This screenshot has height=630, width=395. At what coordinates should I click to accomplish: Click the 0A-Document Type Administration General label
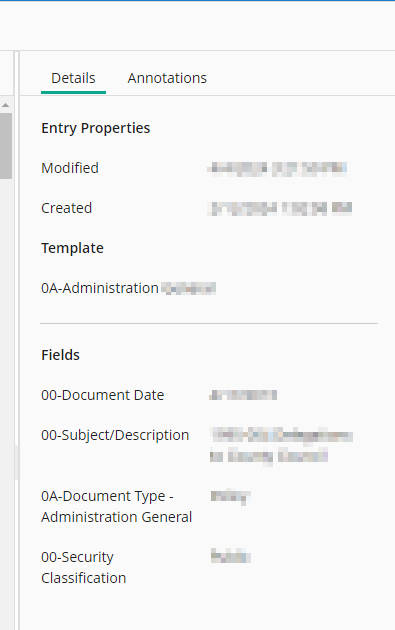point(117,507)
